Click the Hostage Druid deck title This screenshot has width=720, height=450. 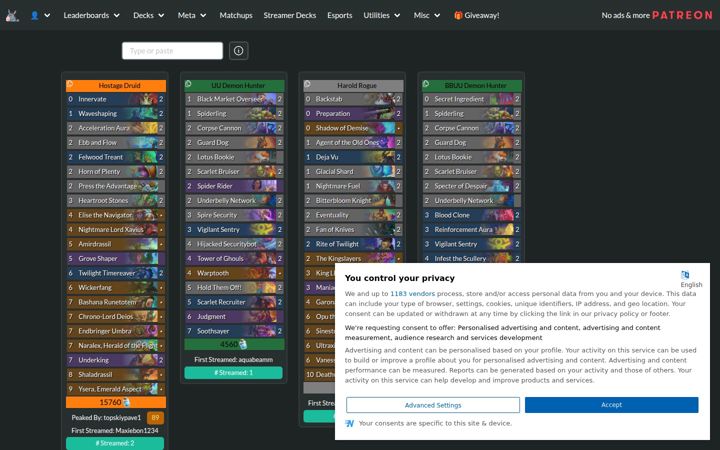pos(119,85)
